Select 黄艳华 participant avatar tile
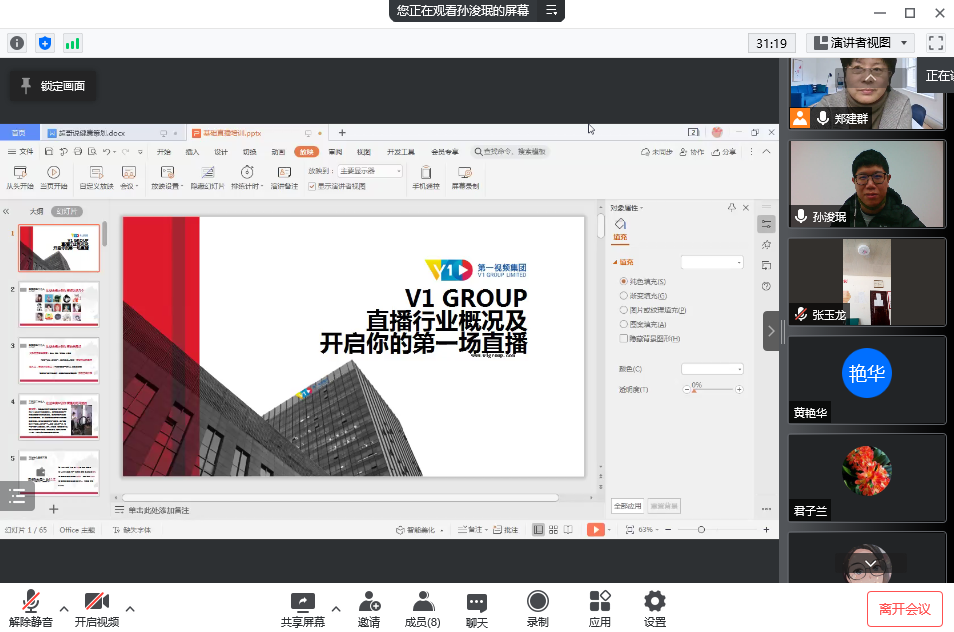This screenshot has height=632, width=954. (867, 380)
